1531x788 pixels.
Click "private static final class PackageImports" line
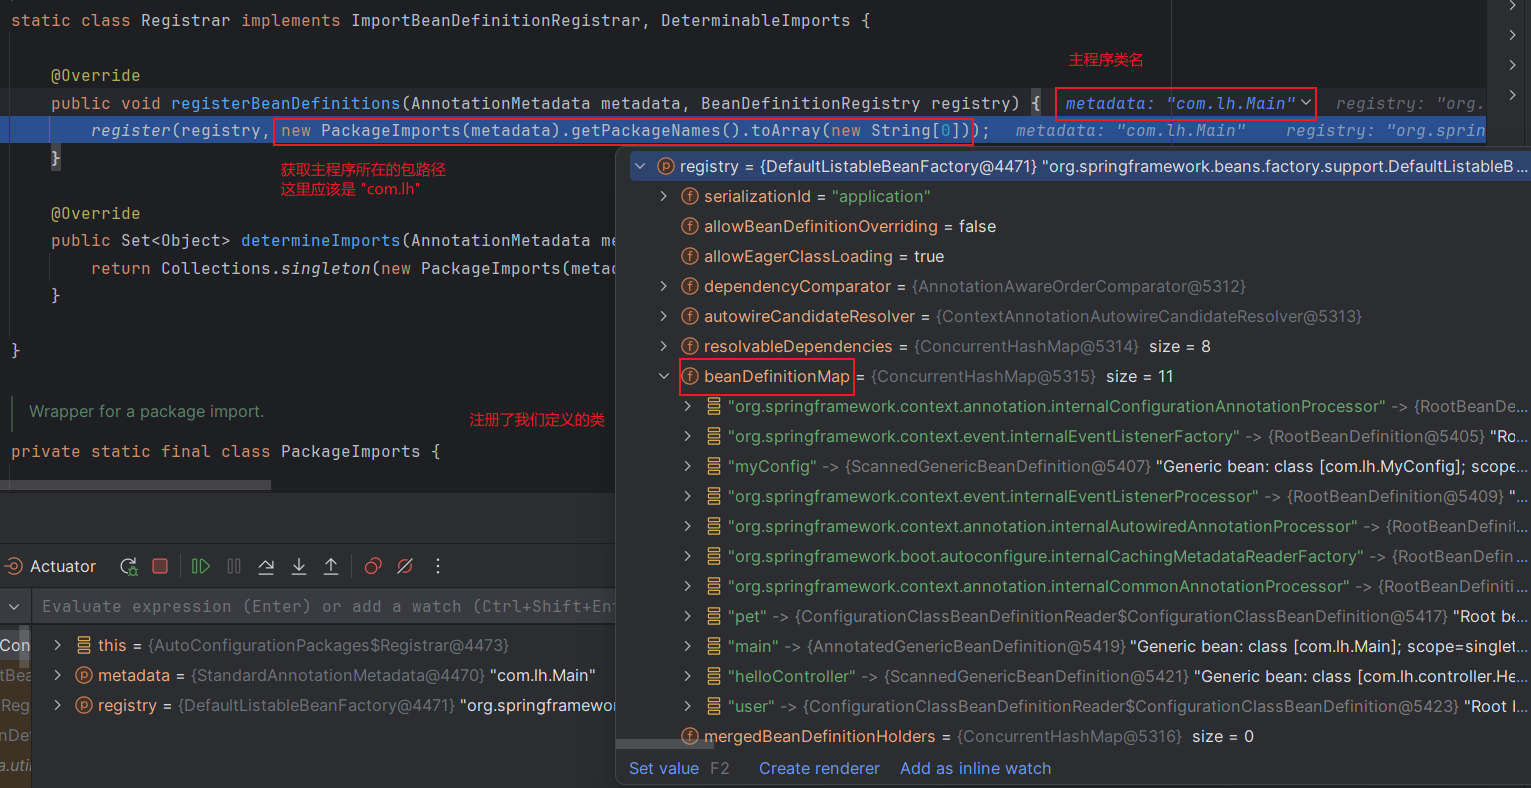[x=225, y=451]
